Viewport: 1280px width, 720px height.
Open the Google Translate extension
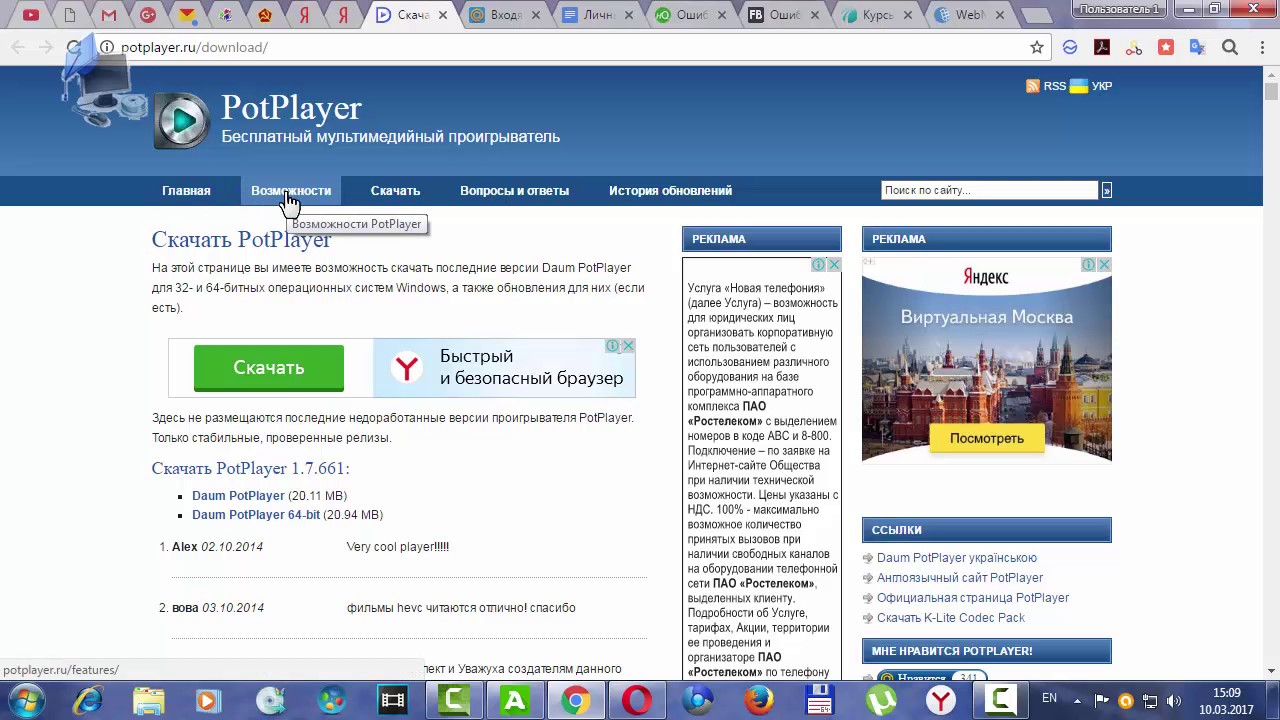coord(1198,47)
